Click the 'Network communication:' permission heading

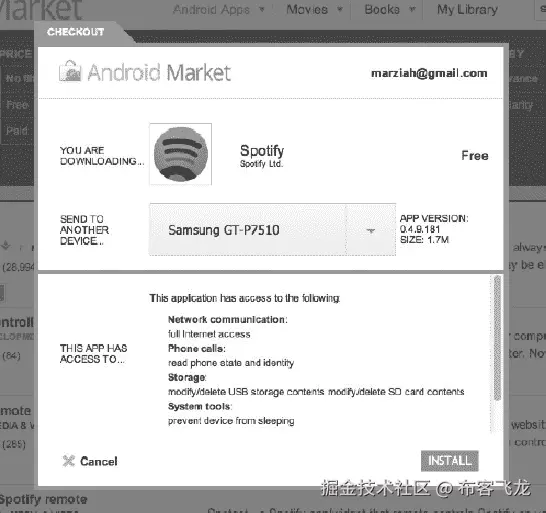click(x=227, y=319)
